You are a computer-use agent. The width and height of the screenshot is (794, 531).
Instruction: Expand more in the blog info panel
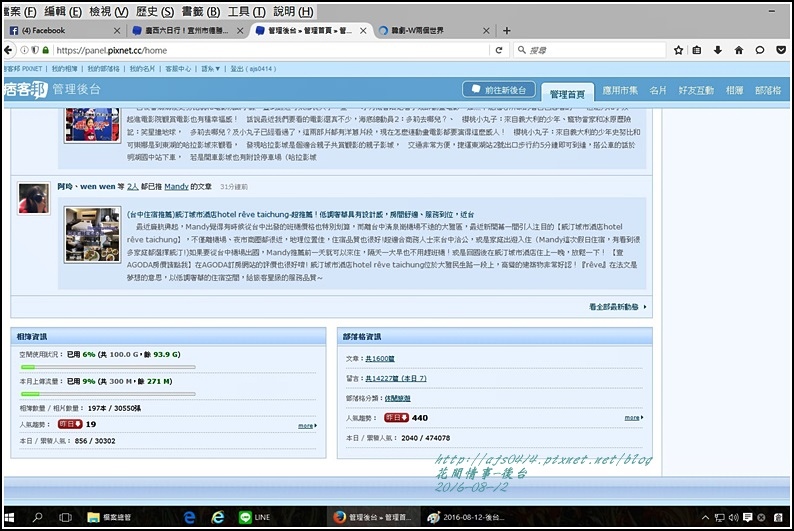633,418
